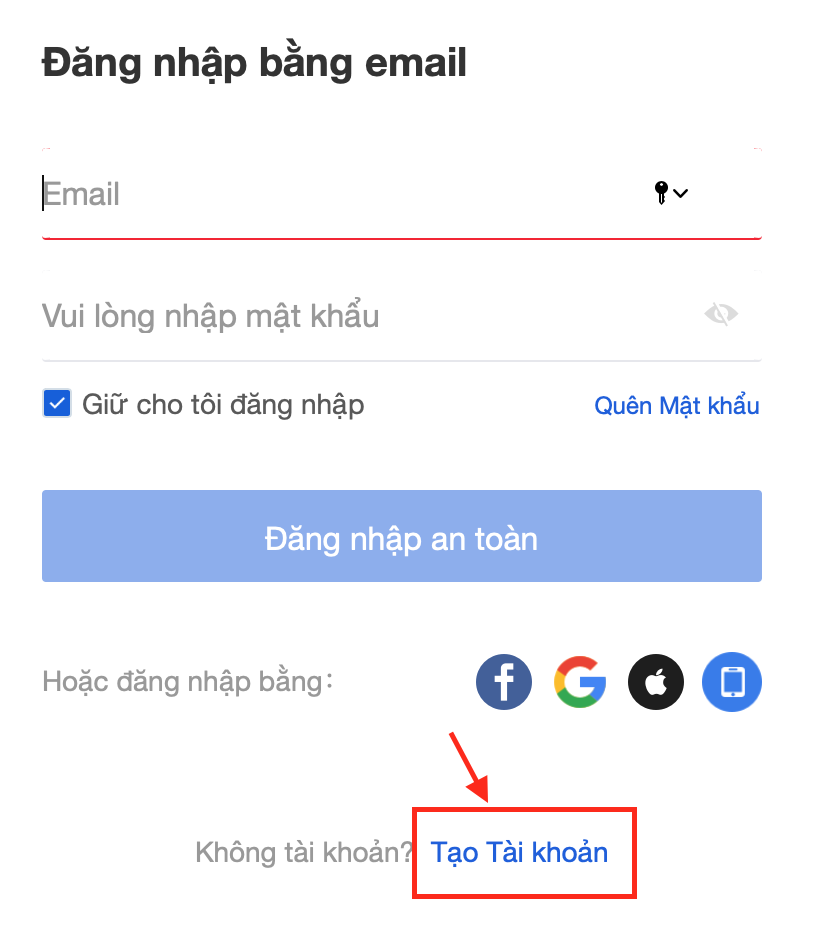
Task: Click the red underline below the Email field
Action: click(402, 238)
